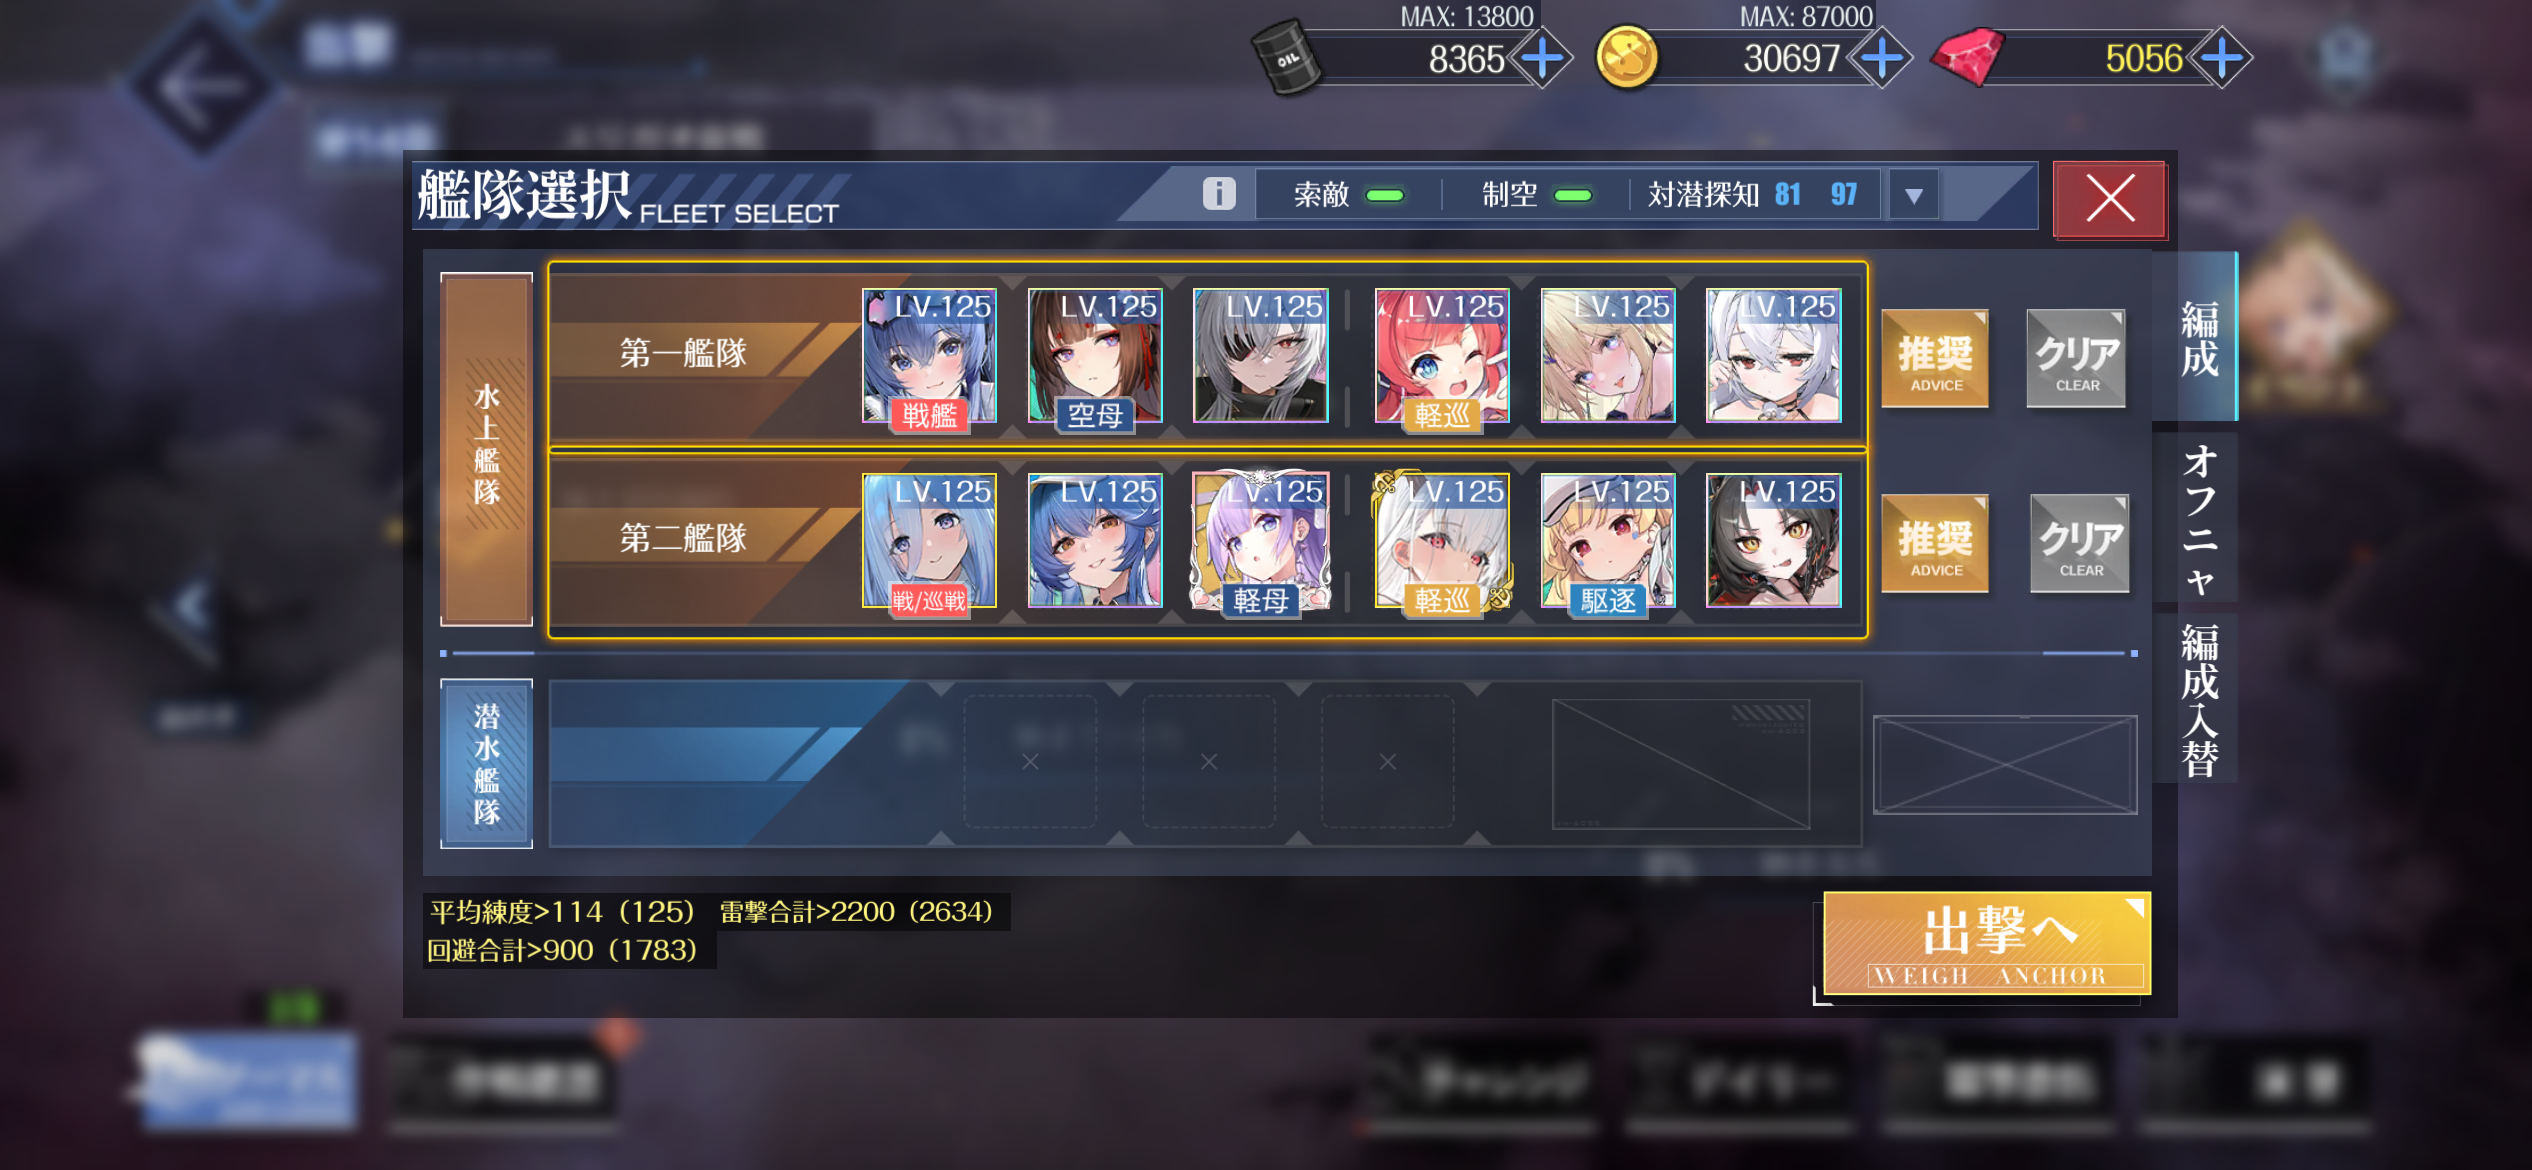Expand the fleet stats dropdown arrow

point(1913,195)
